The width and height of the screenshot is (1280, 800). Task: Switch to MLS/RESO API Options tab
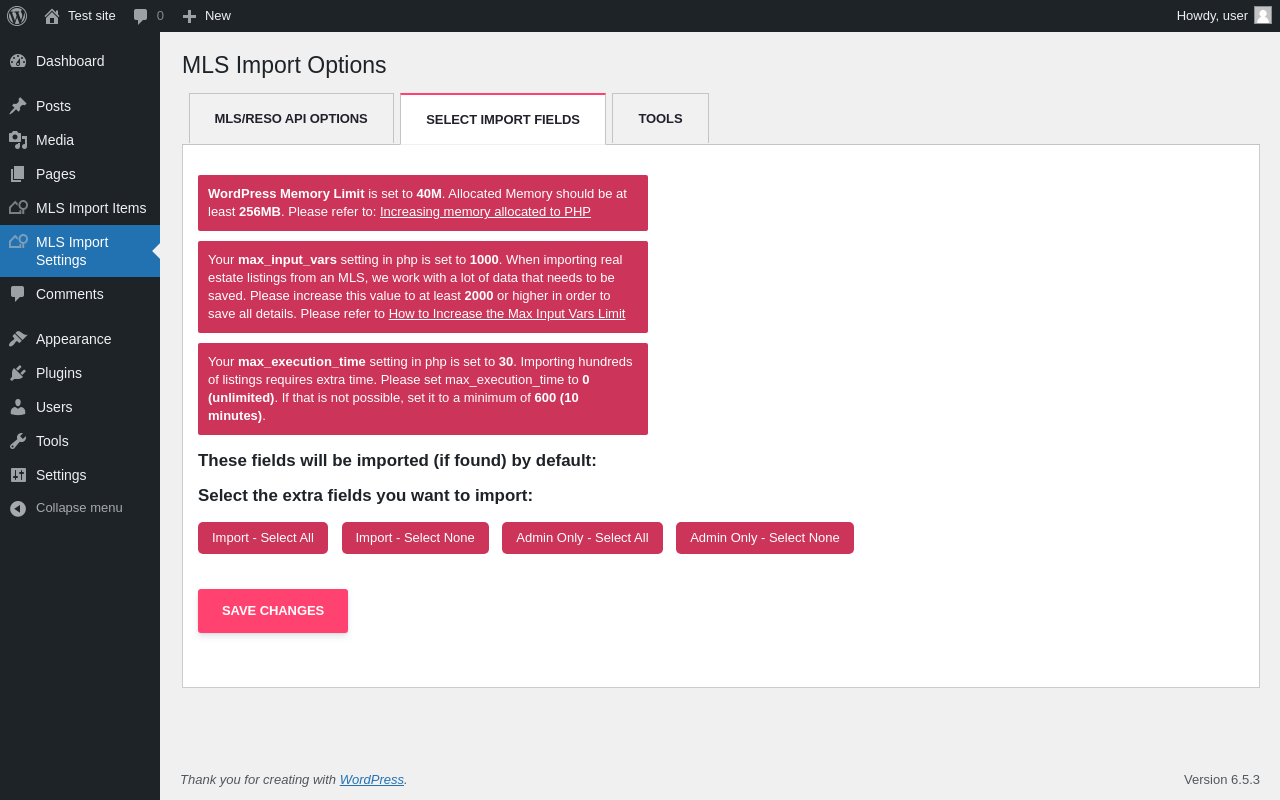pos(291,119)
